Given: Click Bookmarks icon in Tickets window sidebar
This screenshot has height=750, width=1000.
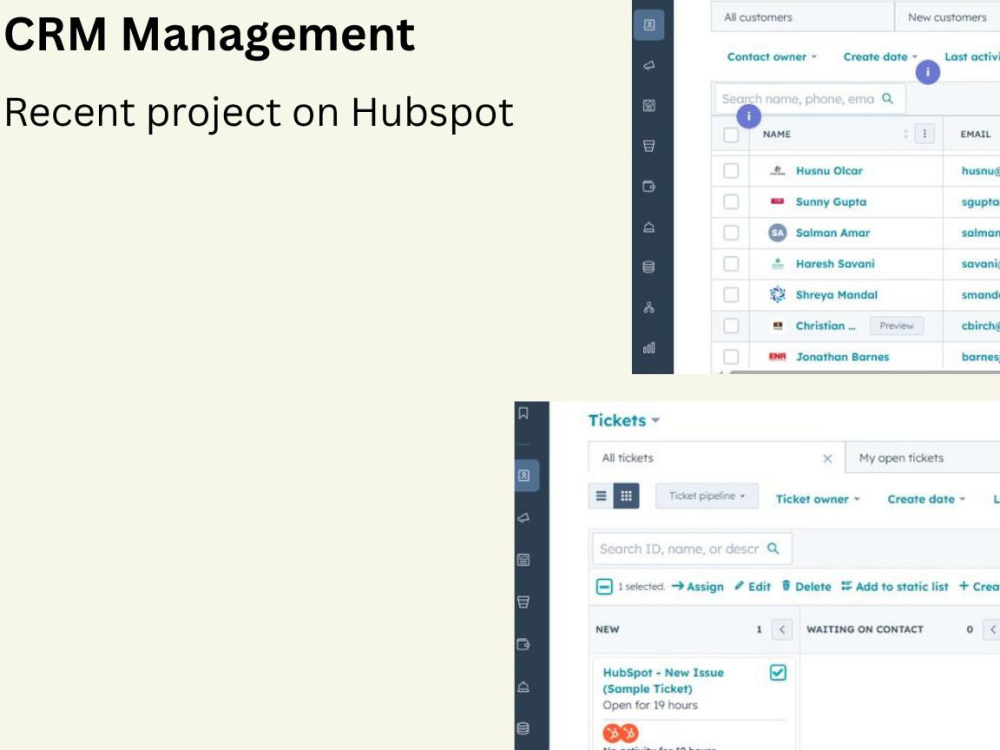Looking at the screenshot, I should [523, 413].
